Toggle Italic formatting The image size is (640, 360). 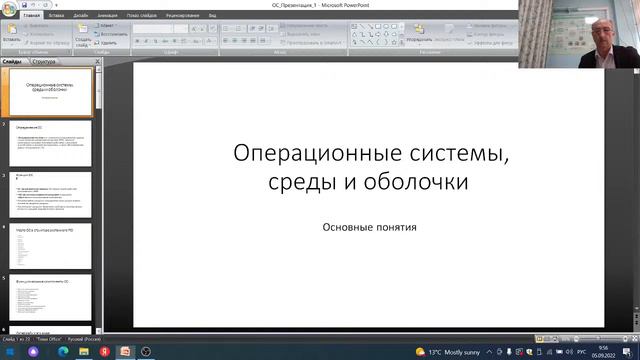[x=147, y=41]
